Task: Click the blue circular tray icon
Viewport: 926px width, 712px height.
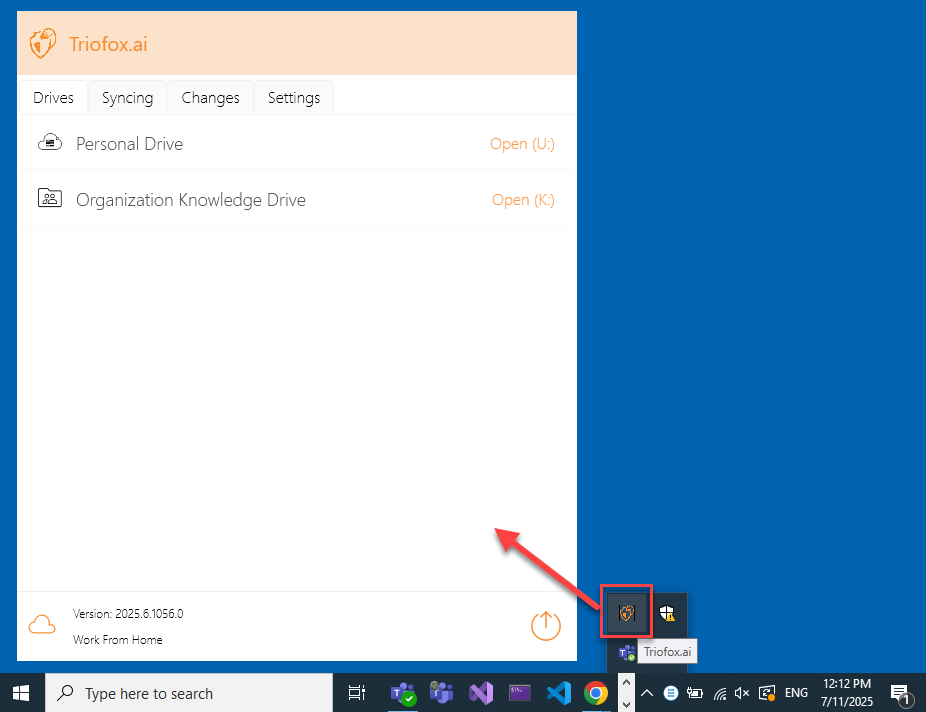Action: [x=671, y=693]
